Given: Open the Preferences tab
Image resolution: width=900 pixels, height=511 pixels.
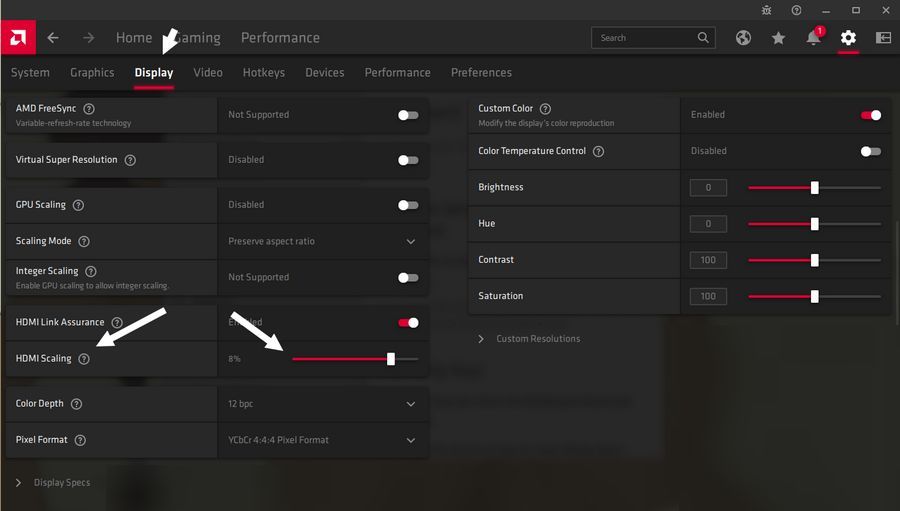Looking at the screenshot, I should coord(481,72).
